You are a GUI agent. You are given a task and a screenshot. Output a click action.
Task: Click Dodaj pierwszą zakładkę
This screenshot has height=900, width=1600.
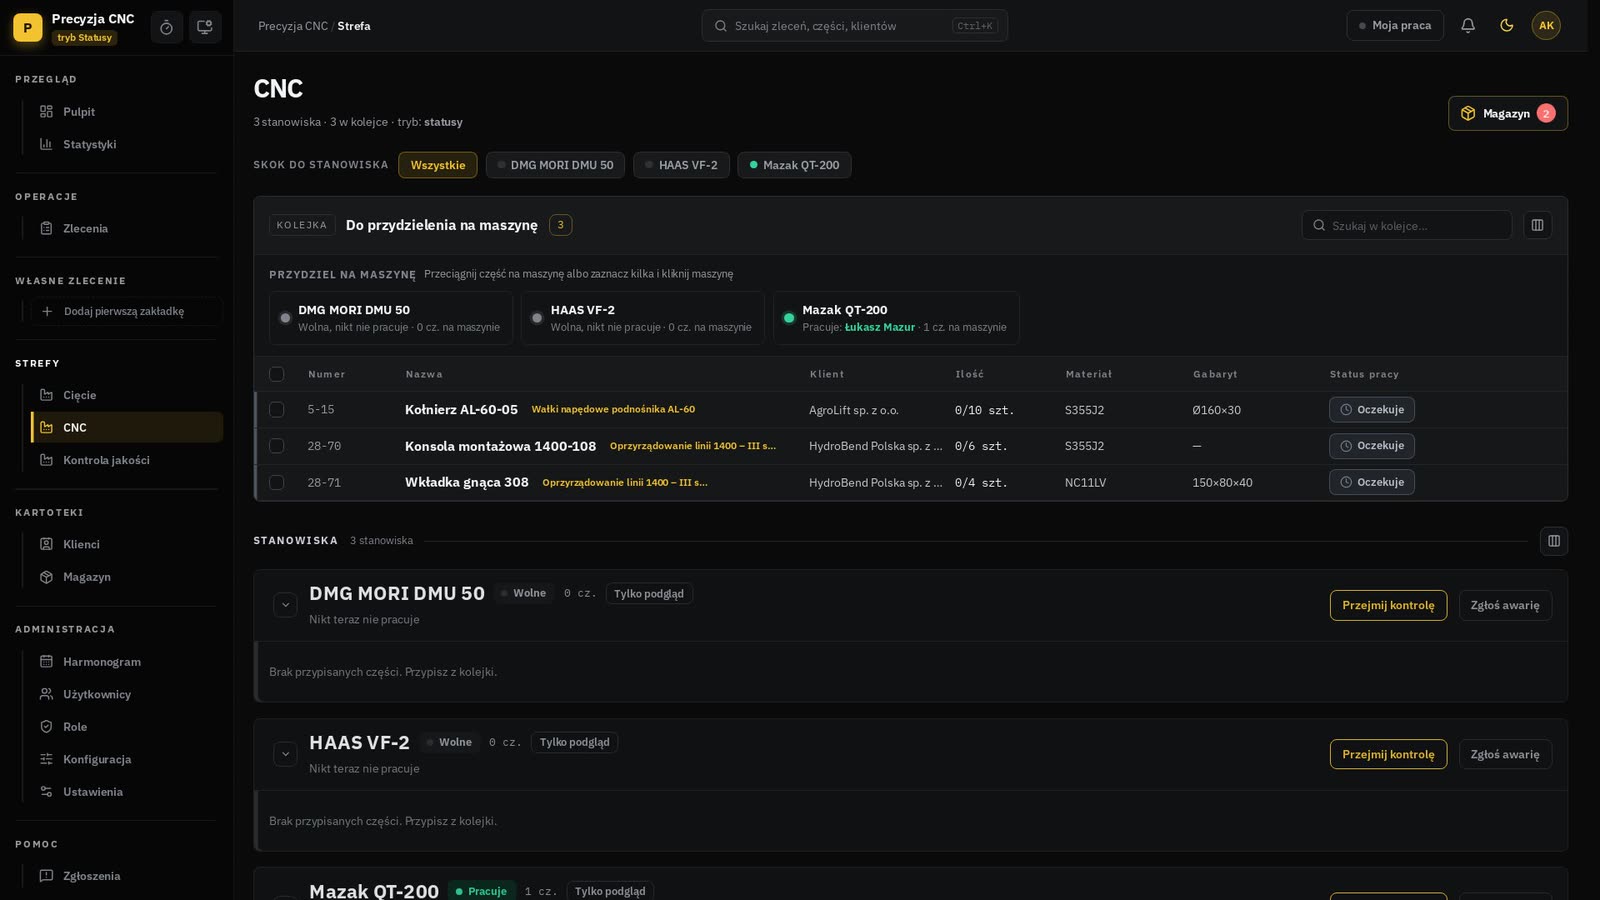(127, 311)
